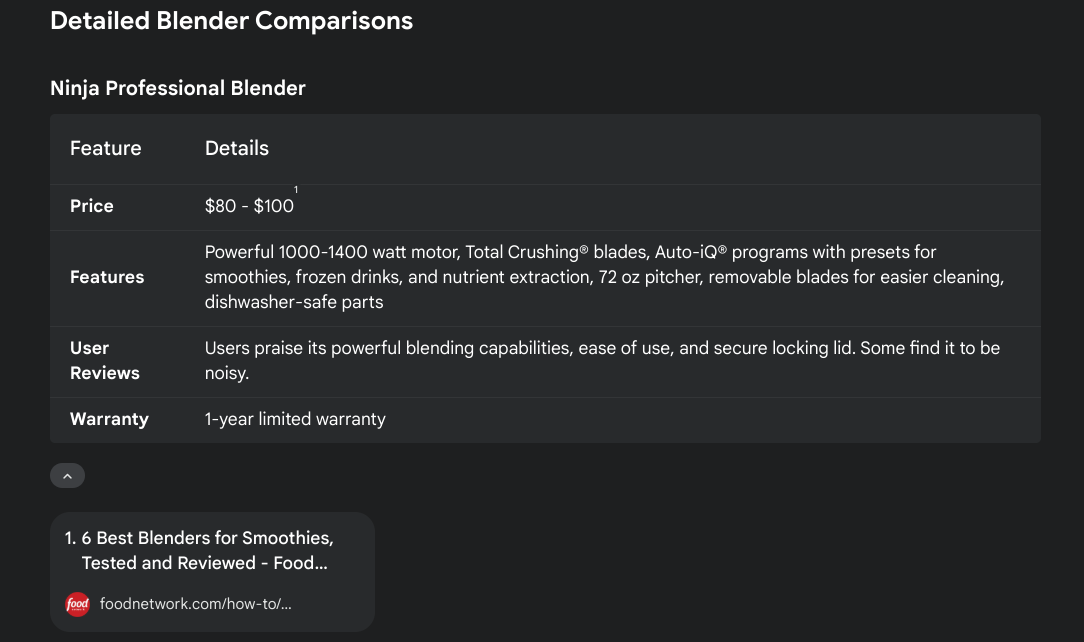The width and height of the screenshot is (1084, 642).
Task: Click the Feature column header
Action: (x=106, y=149)
